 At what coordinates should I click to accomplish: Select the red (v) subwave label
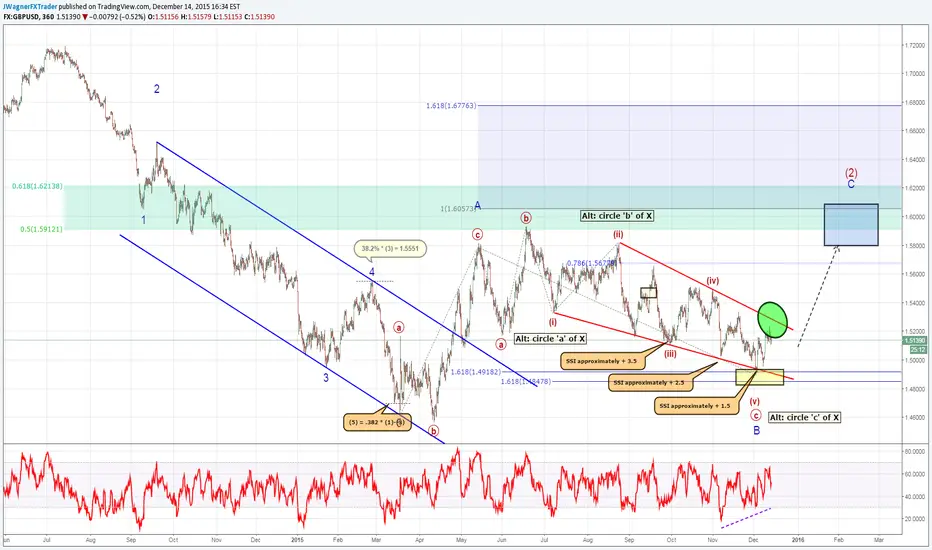(754, 401)
